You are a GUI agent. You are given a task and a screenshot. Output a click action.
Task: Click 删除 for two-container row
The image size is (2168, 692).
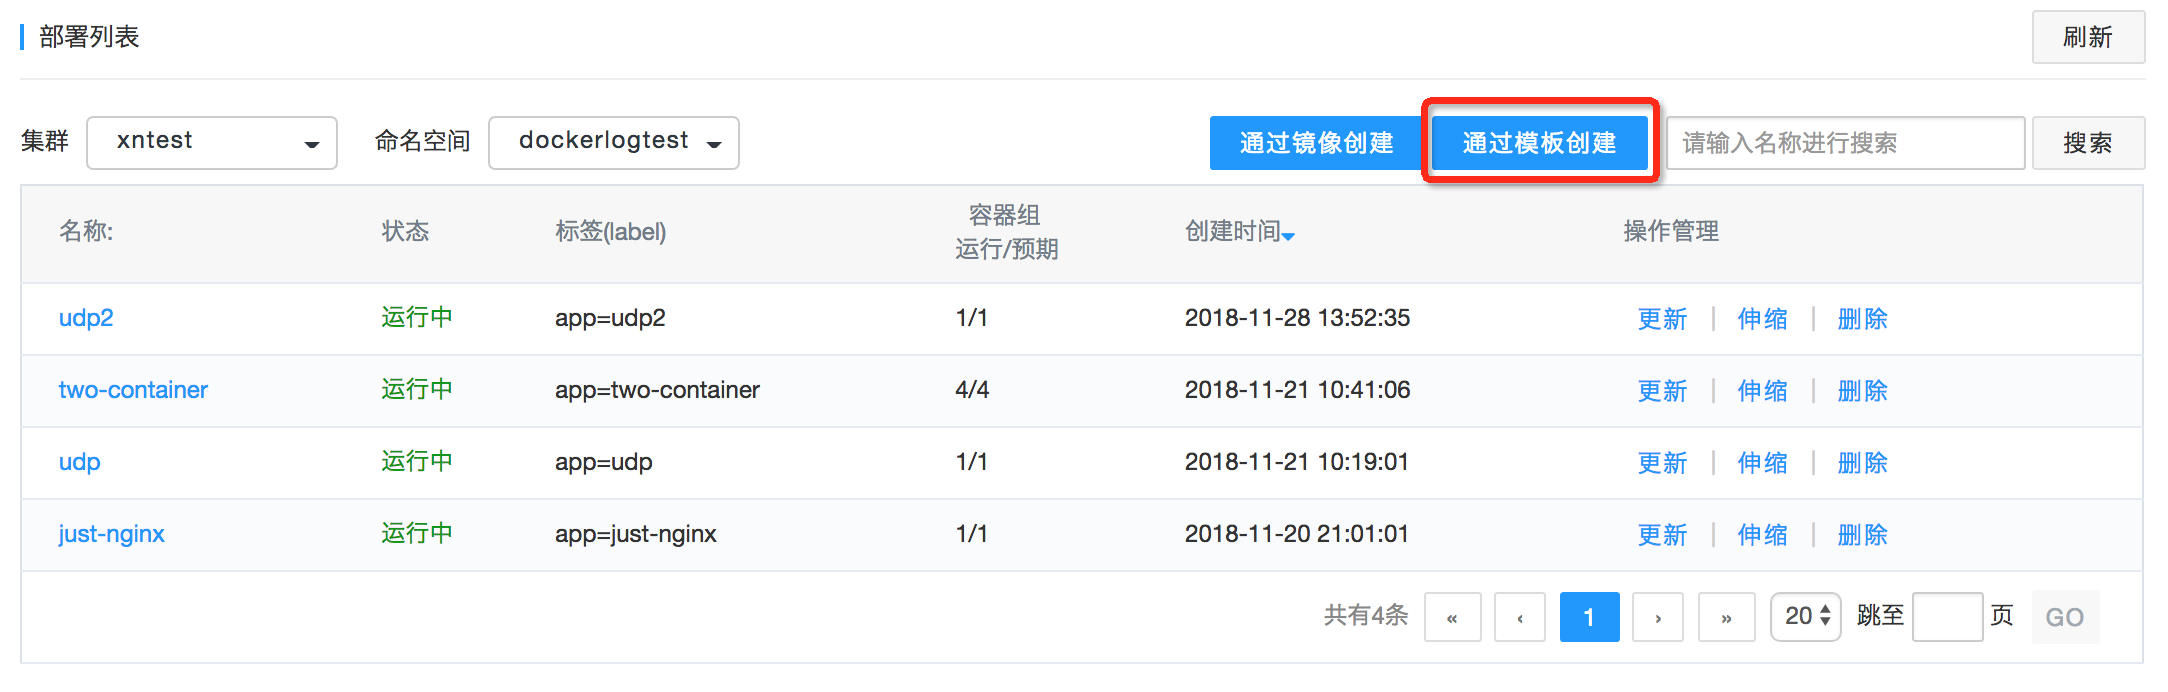pos(1862,391)
